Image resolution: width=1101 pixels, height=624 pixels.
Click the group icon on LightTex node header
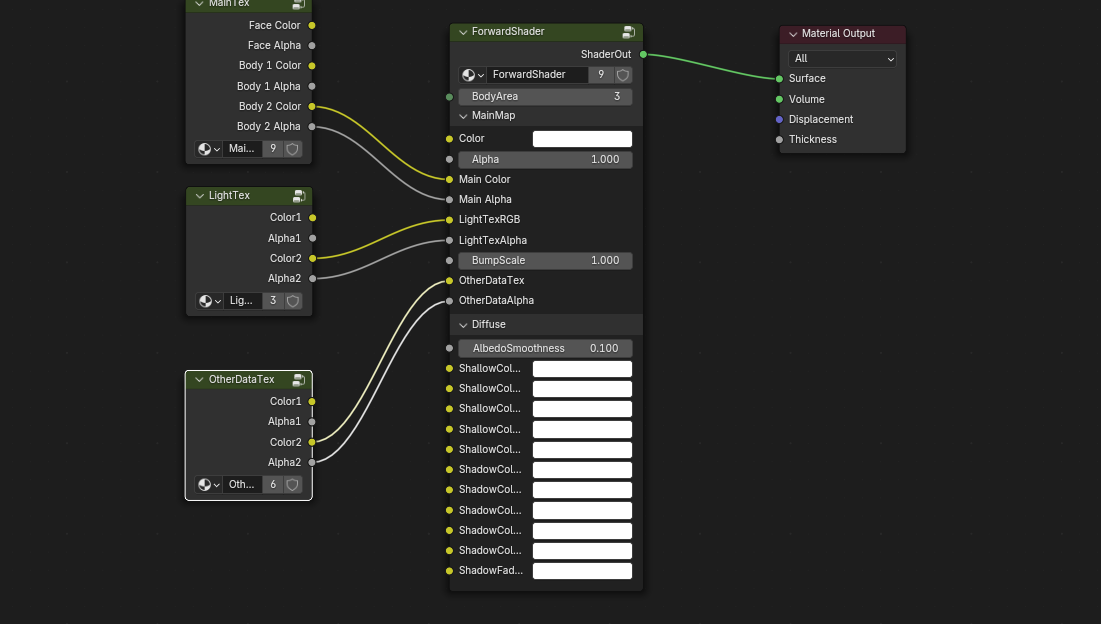[x=299, y=196]
